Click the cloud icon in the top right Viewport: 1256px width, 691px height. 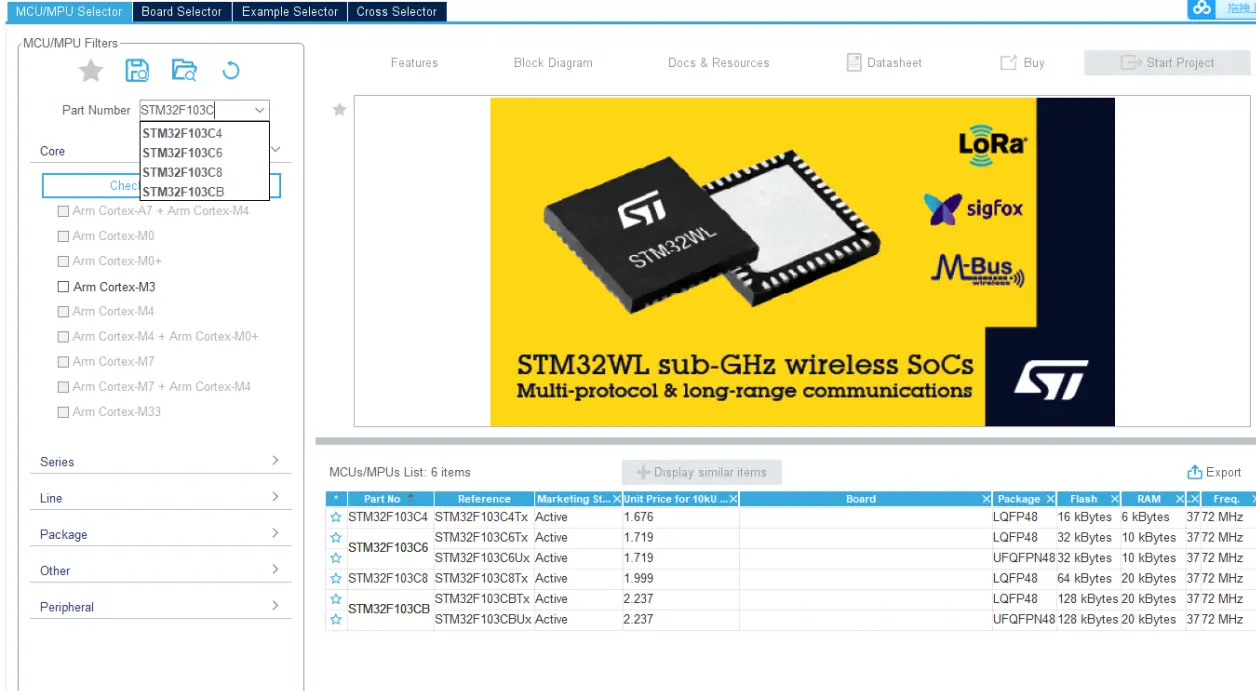click(1202, 8)
